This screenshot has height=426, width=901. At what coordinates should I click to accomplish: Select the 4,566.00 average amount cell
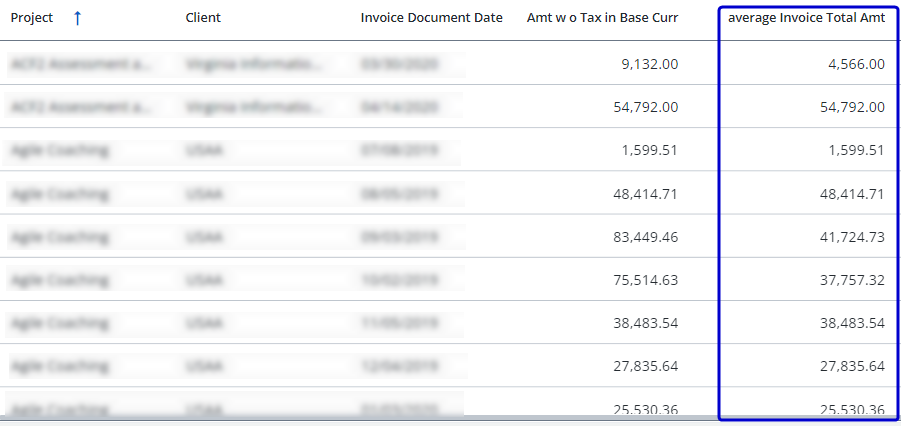point(852,64)
